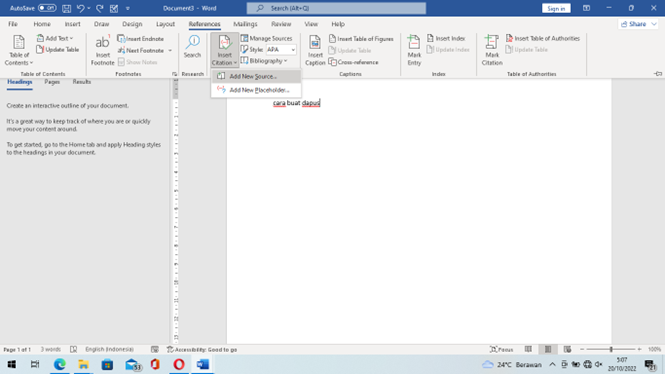This screenshot has width=665, height=374.
Task: Switch to the Home tab
Action: point(42,24)
